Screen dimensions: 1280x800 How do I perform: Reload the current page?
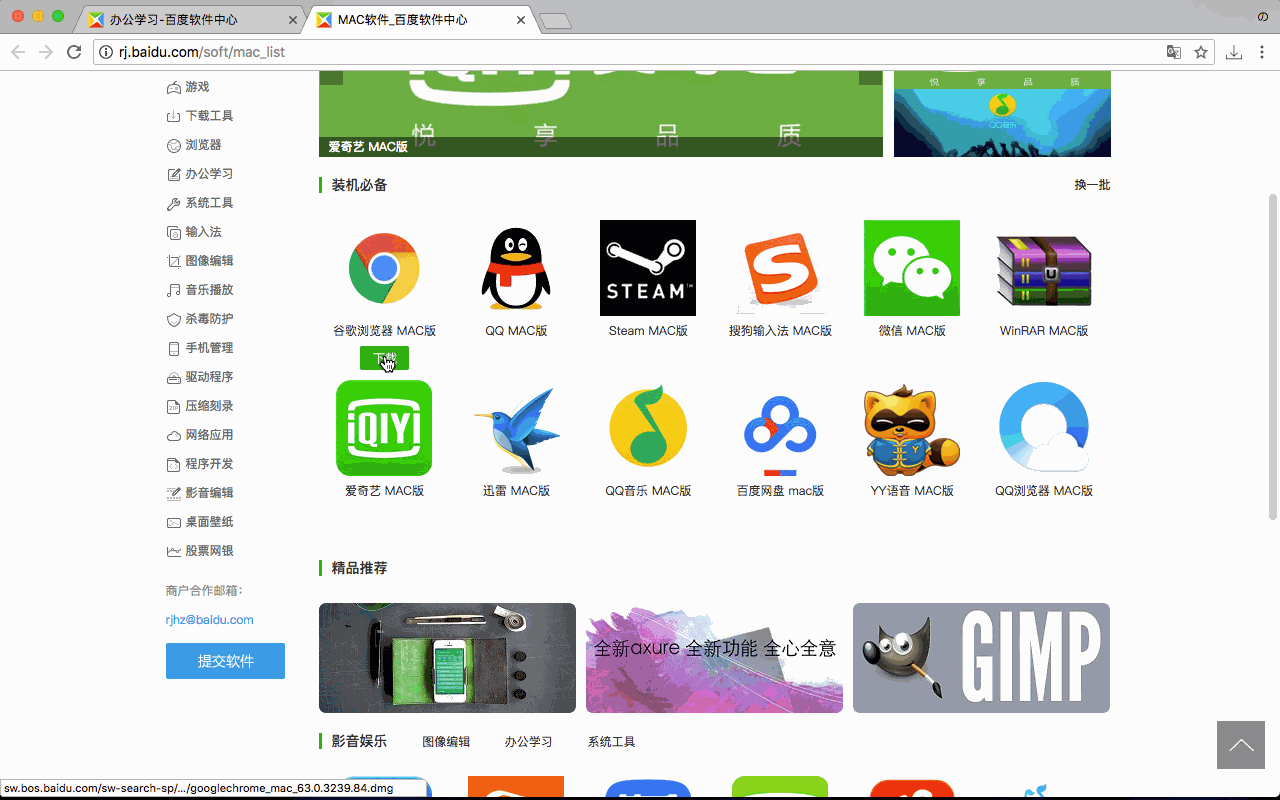[x=74, y=52]
